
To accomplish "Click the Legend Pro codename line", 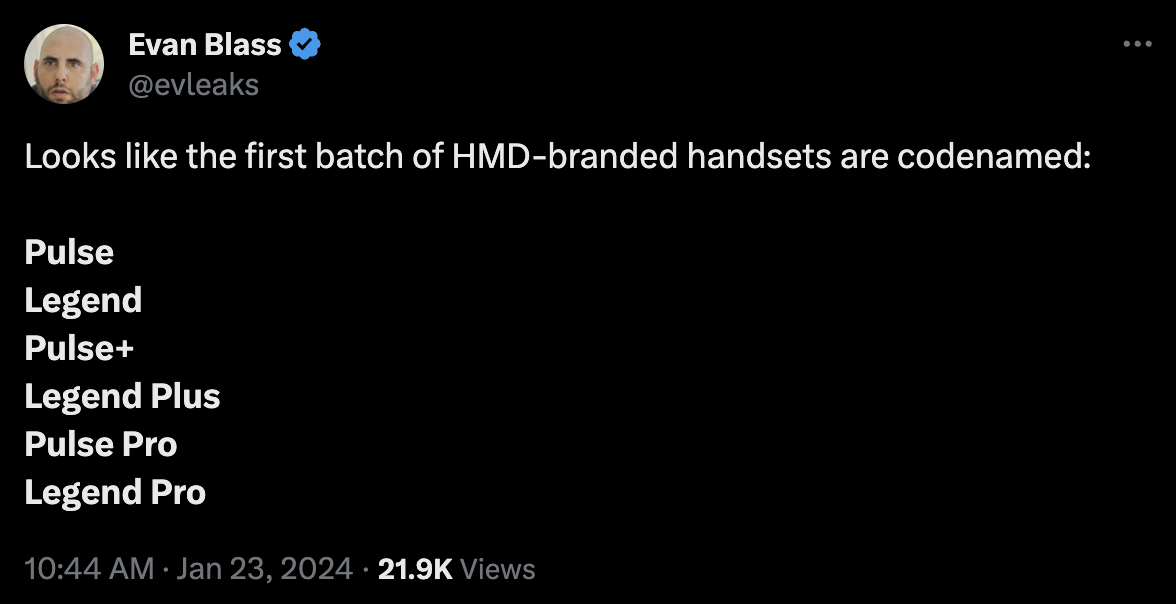I will tap(115, 492).
